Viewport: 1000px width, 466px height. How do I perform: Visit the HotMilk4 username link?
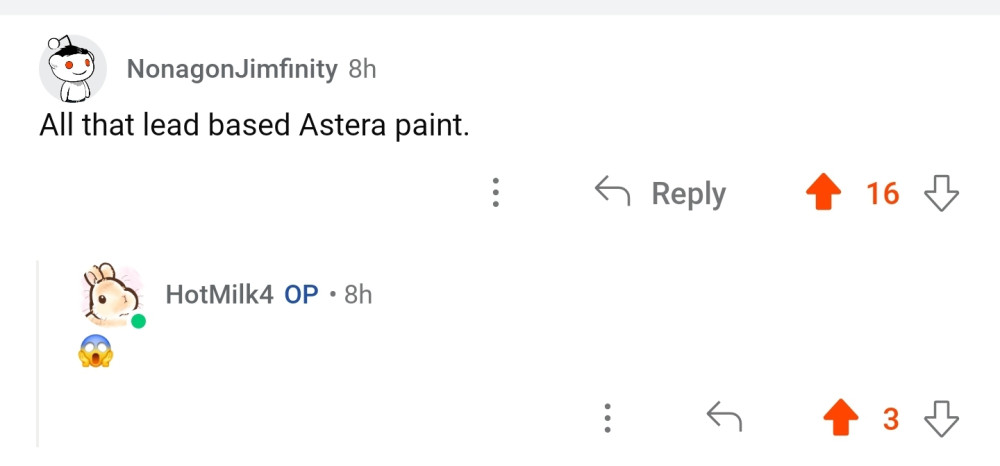(219, 294)
